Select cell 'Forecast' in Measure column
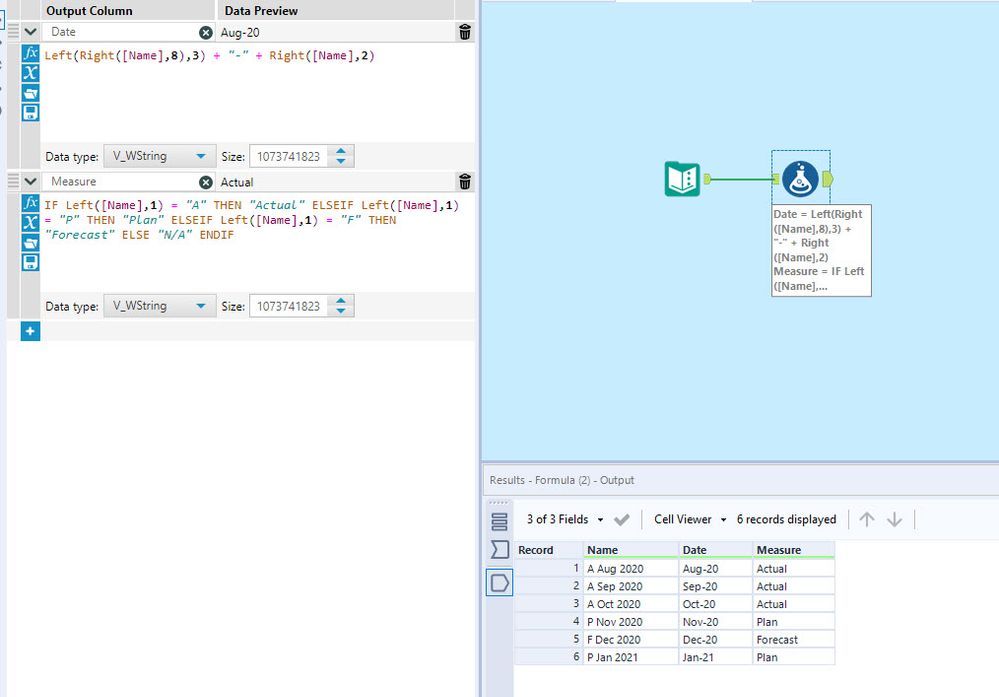The width and height of the screenshot is (999, 697). [793, 639]
